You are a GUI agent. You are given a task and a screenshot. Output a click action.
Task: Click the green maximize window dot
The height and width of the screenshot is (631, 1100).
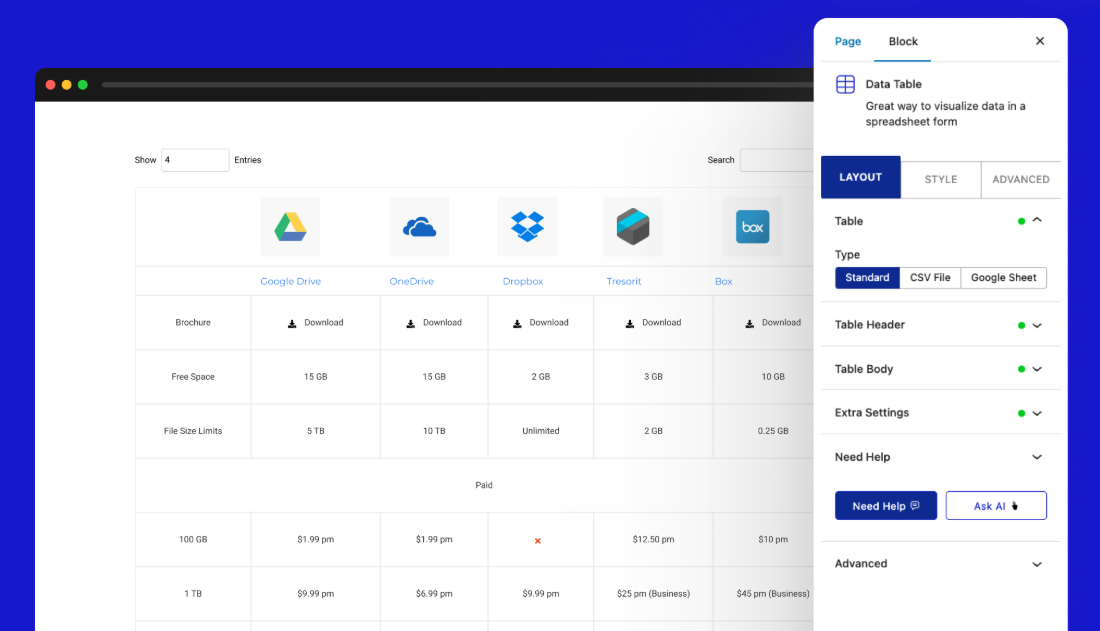pyautogui.click(x=83, y=85)
